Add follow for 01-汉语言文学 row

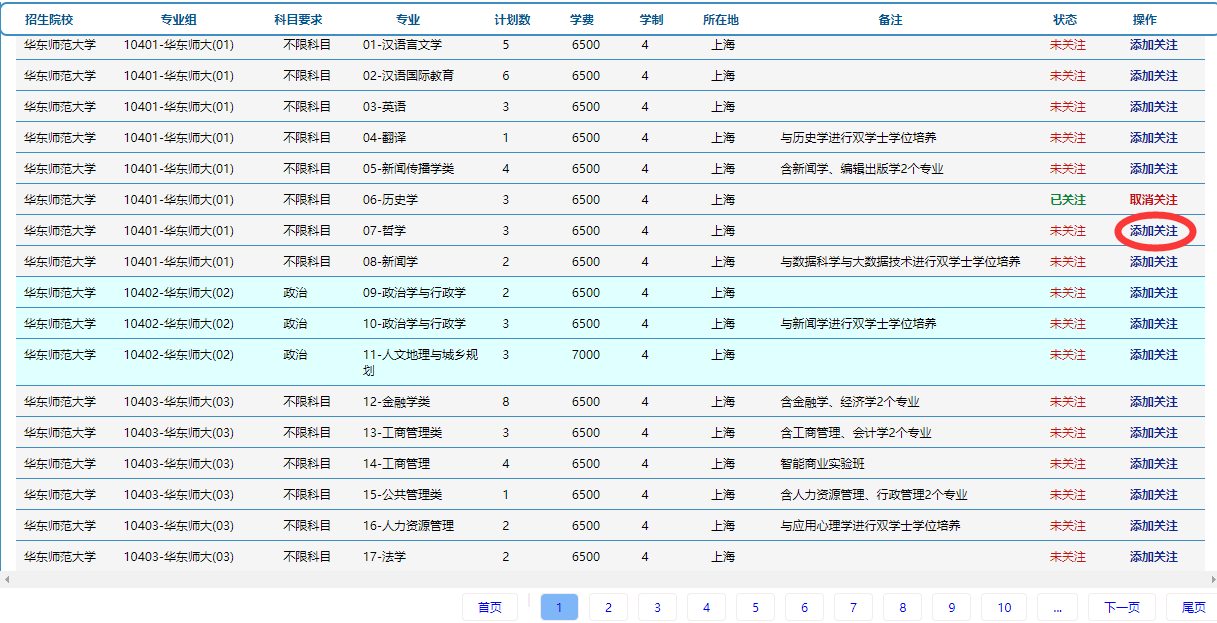(x=1153, y=45)
